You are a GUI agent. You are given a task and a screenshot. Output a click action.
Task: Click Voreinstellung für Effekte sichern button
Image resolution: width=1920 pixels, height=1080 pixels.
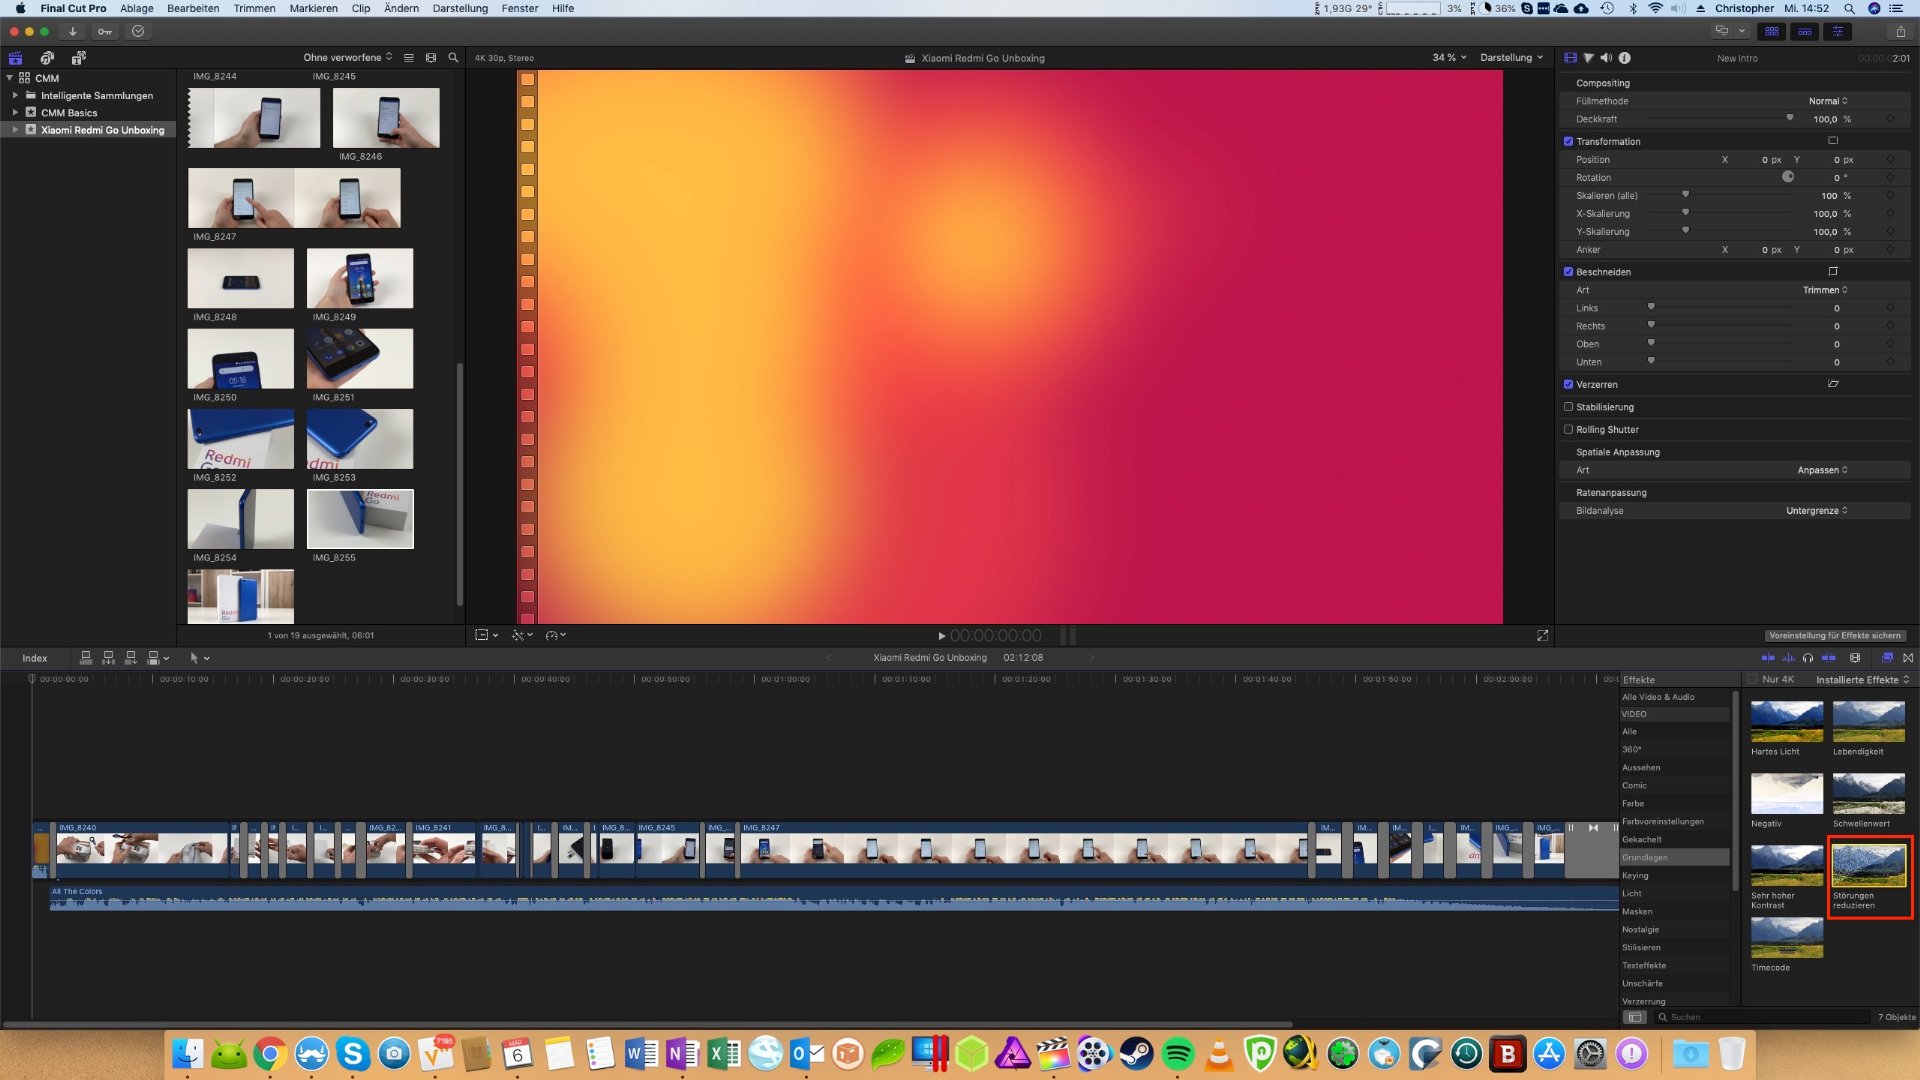[x=1834, y=635]
